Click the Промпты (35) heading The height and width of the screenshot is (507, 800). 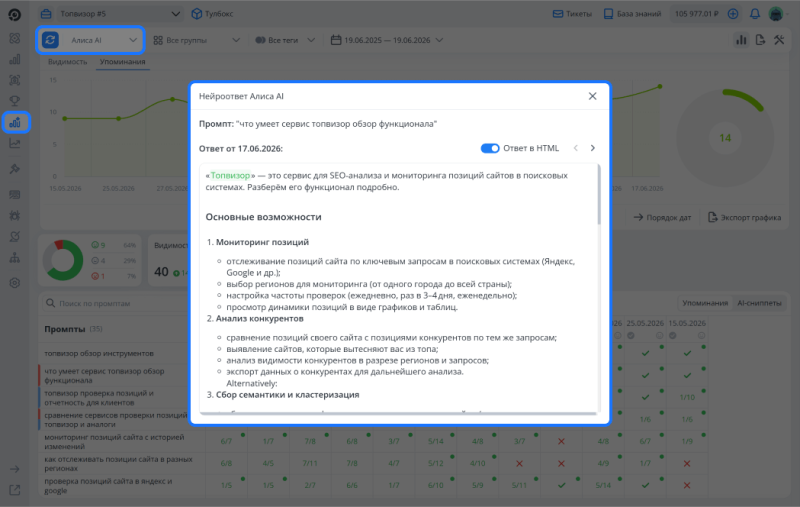pos(73,329)
